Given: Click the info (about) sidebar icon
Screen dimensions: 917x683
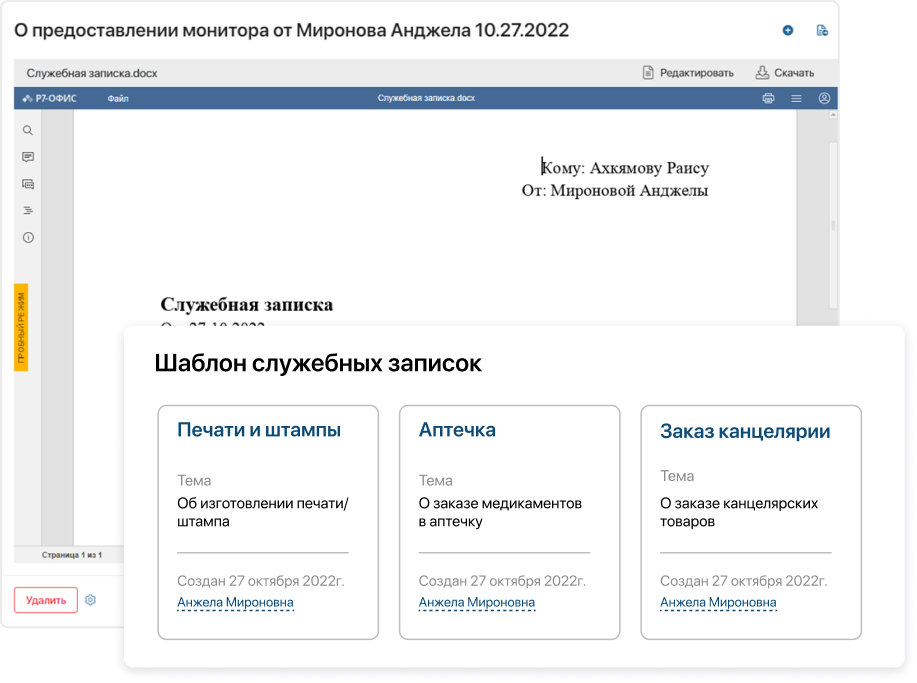Looking at the screenshot, I should tap(27, 237).
